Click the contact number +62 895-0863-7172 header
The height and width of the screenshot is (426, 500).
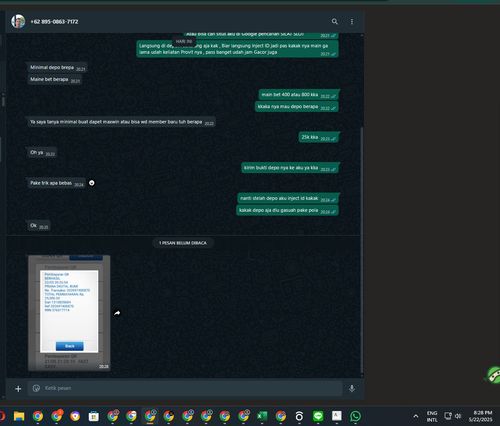click(x=54, y=22)
